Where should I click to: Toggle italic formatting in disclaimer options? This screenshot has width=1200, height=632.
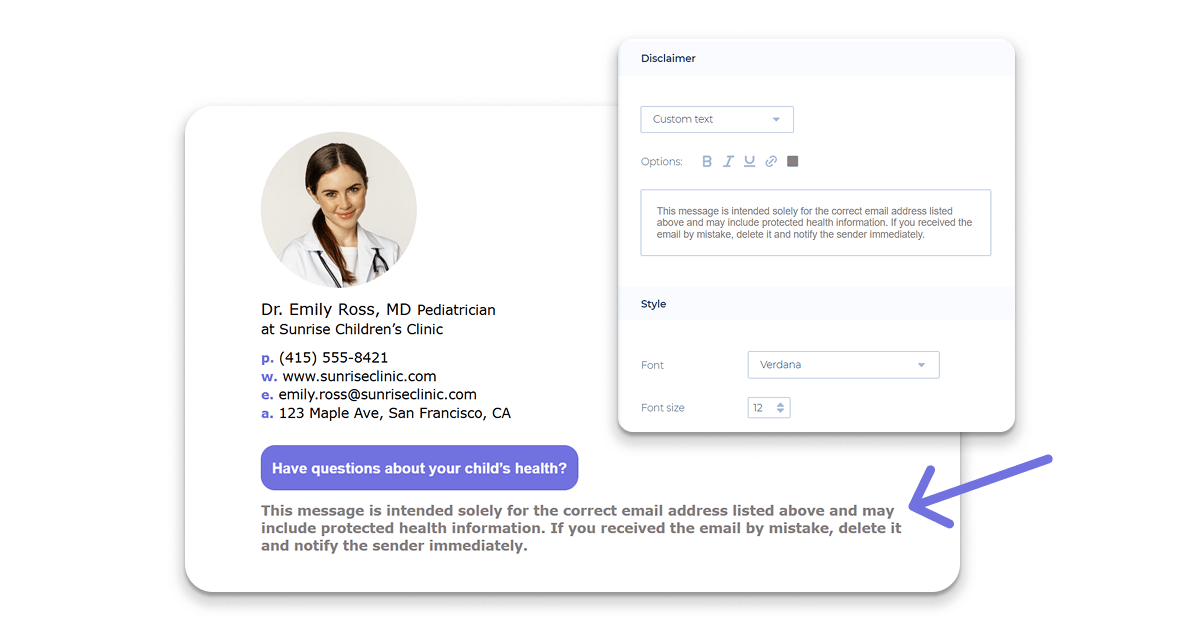[x=728, y=161]
